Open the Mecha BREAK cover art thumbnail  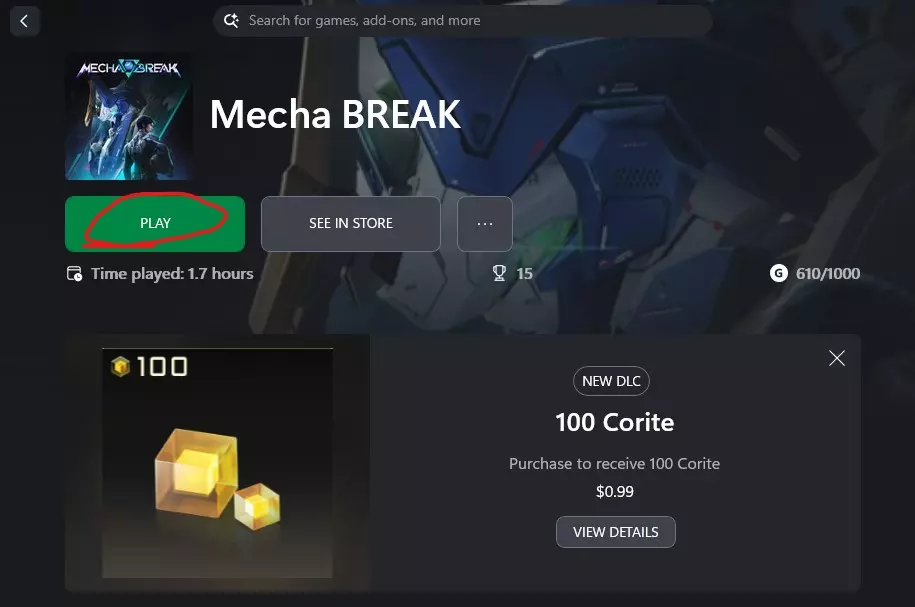(x=129, y=117)
